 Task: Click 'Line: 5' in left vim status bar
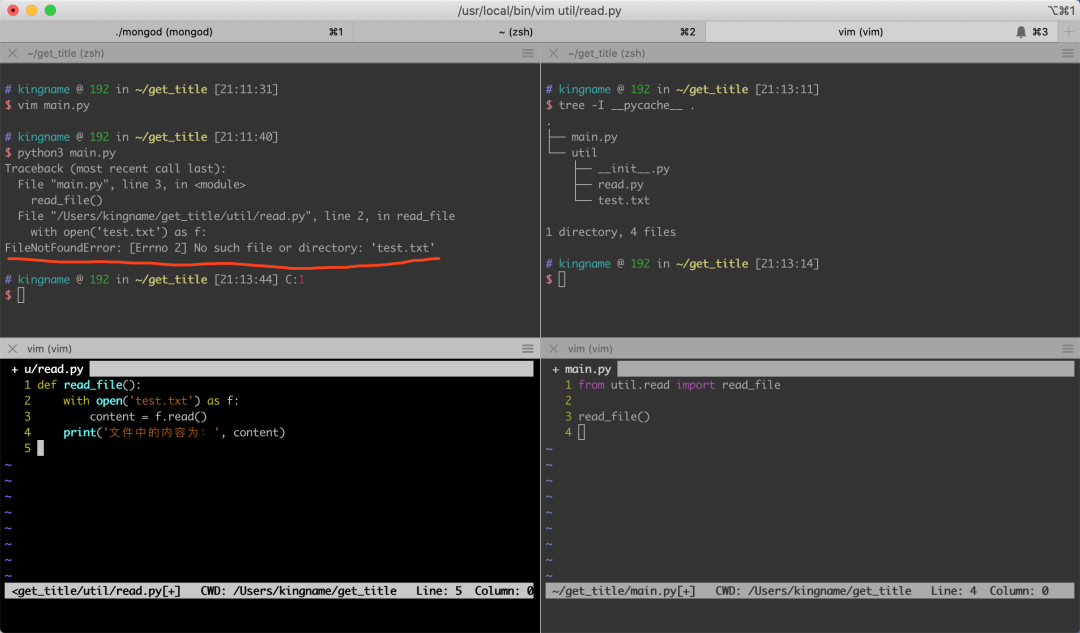coord(439,591)
